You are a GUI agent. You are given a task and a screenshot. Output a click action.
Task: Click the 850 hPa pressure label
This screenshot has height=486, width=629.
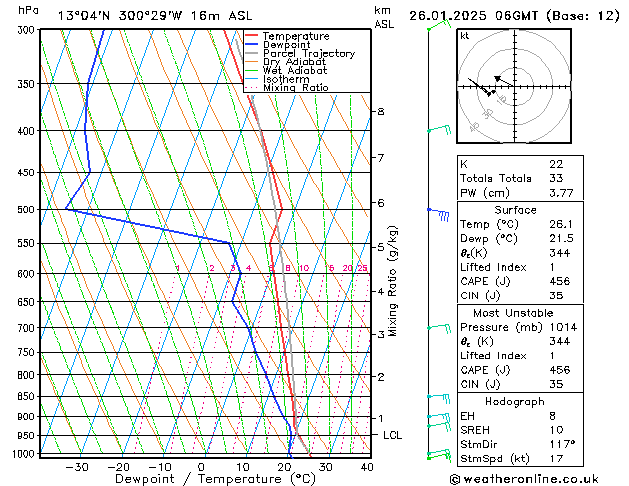(x=28, y=396)
